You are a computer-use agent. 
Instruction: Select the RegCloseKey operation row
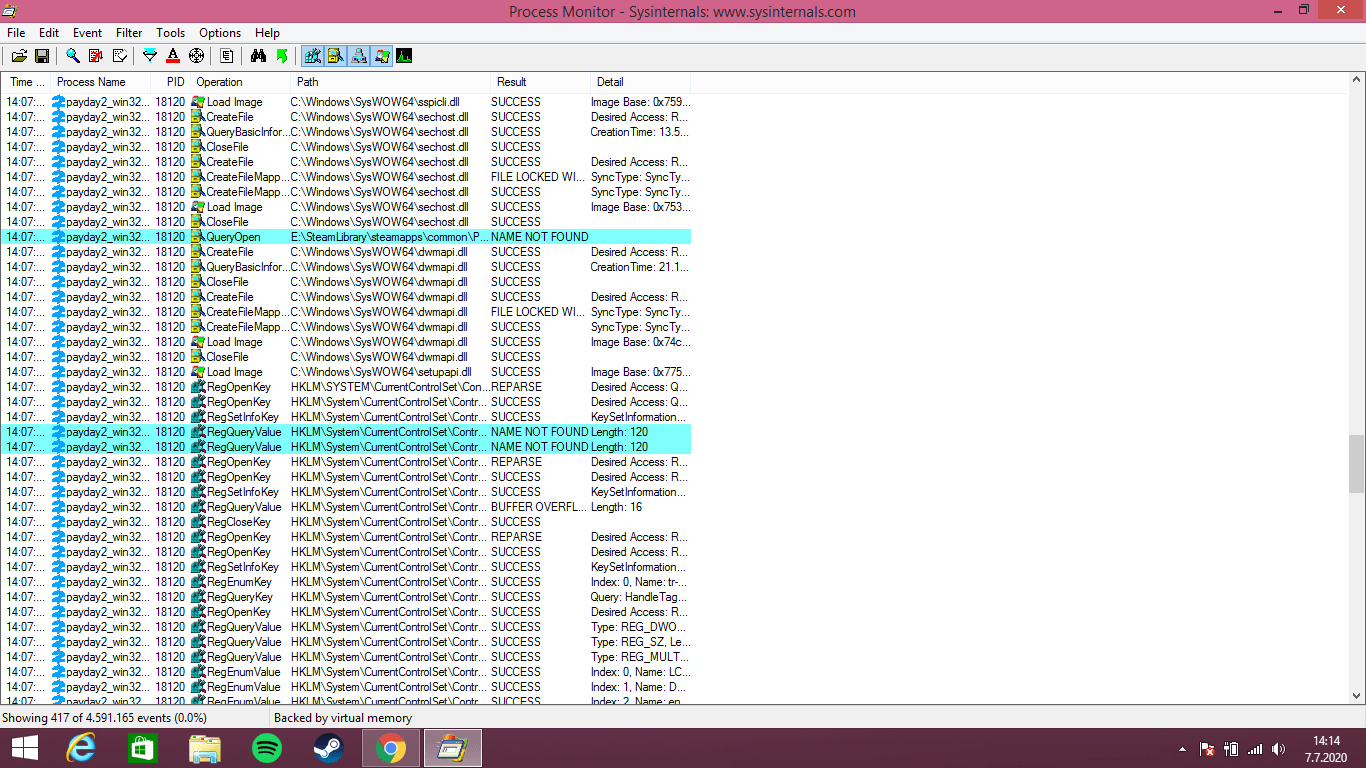pos(346,522)
